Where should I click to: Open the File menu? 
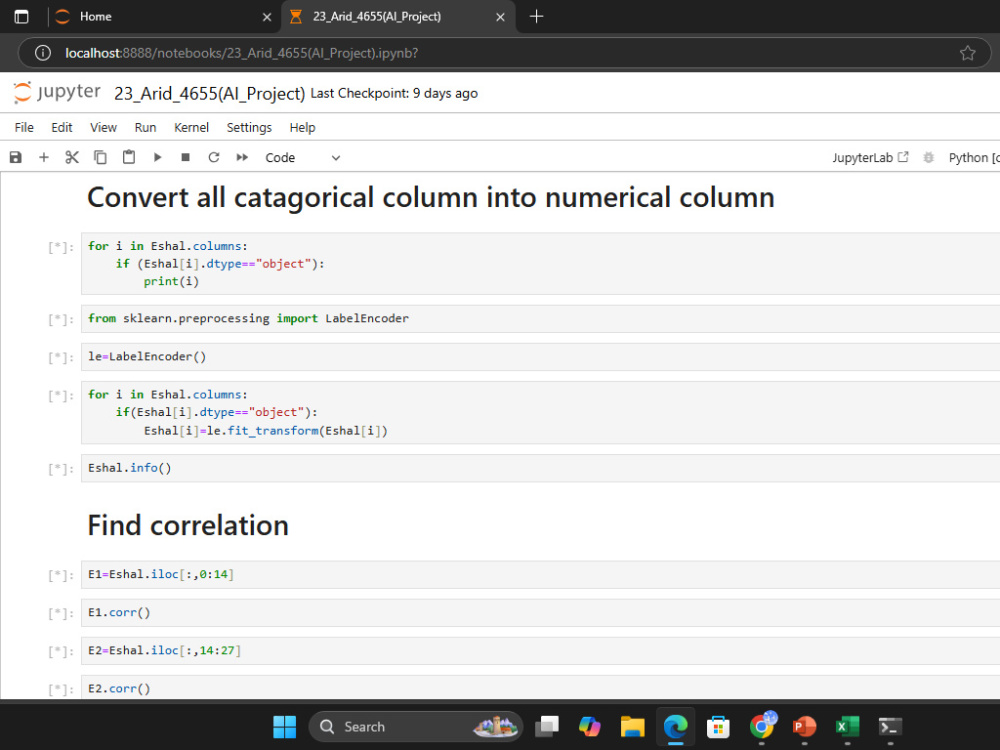pos(24,128)
